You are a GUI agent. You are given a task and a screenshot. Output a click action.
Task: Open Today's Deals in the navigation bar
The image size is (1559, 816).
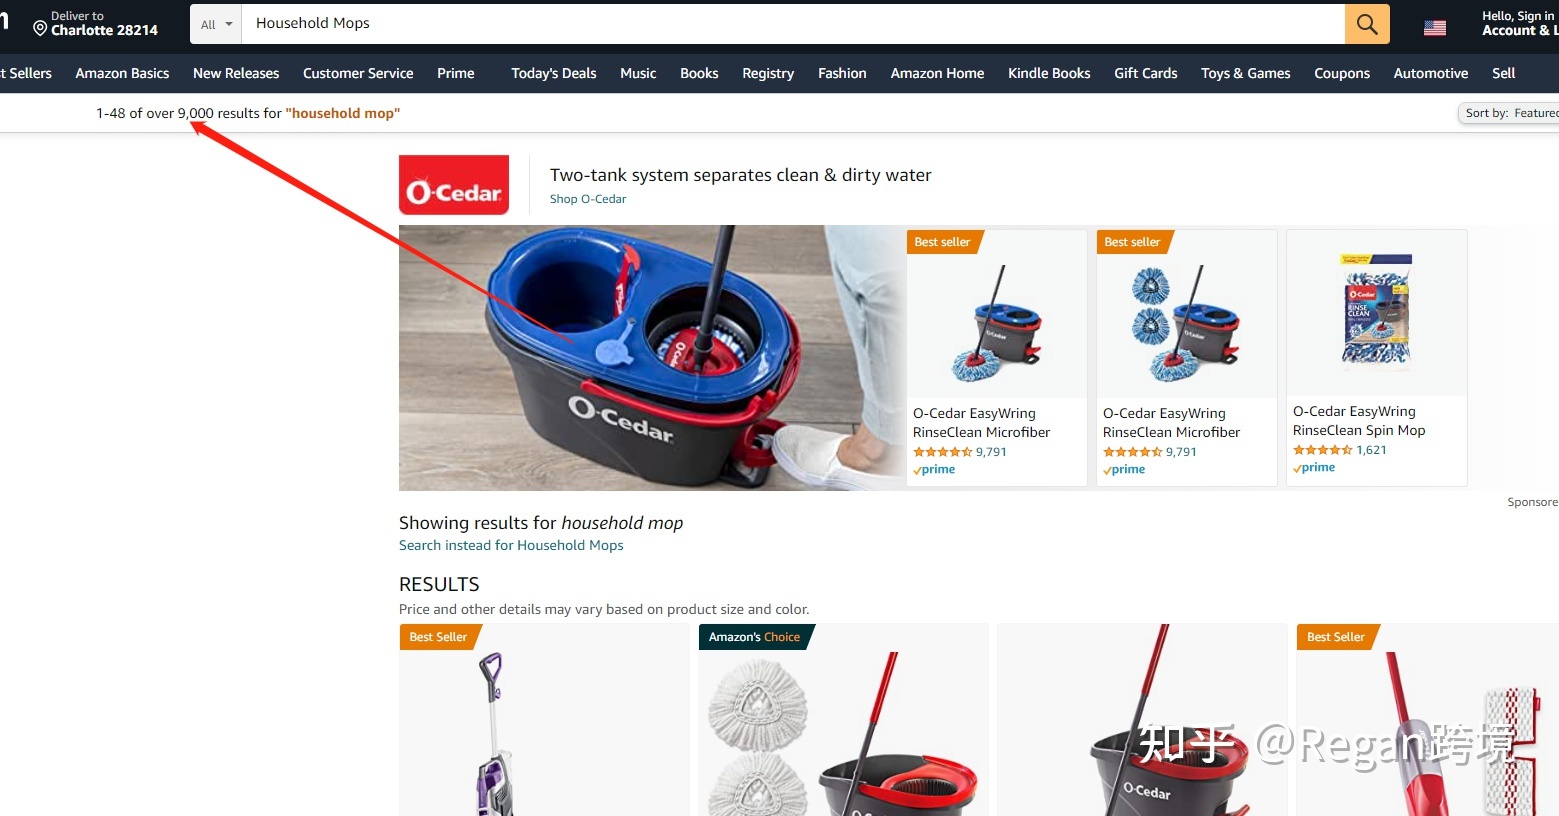(x=554, y=73)
